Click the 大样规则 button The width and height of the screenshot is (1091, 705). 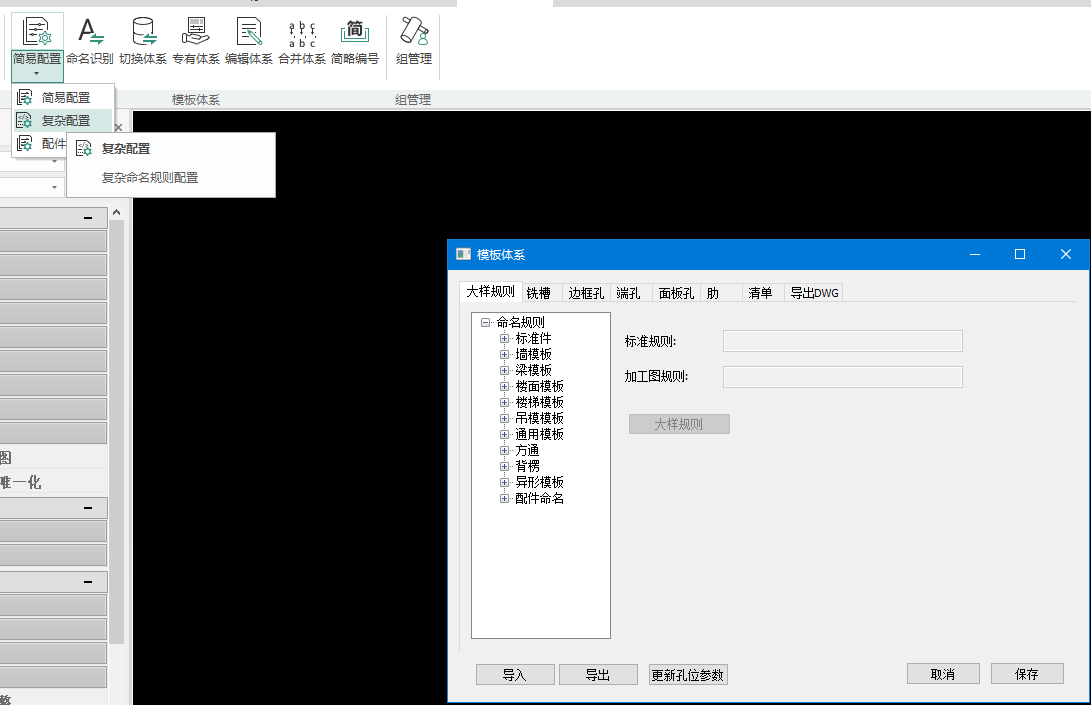(x=679, y=424)
